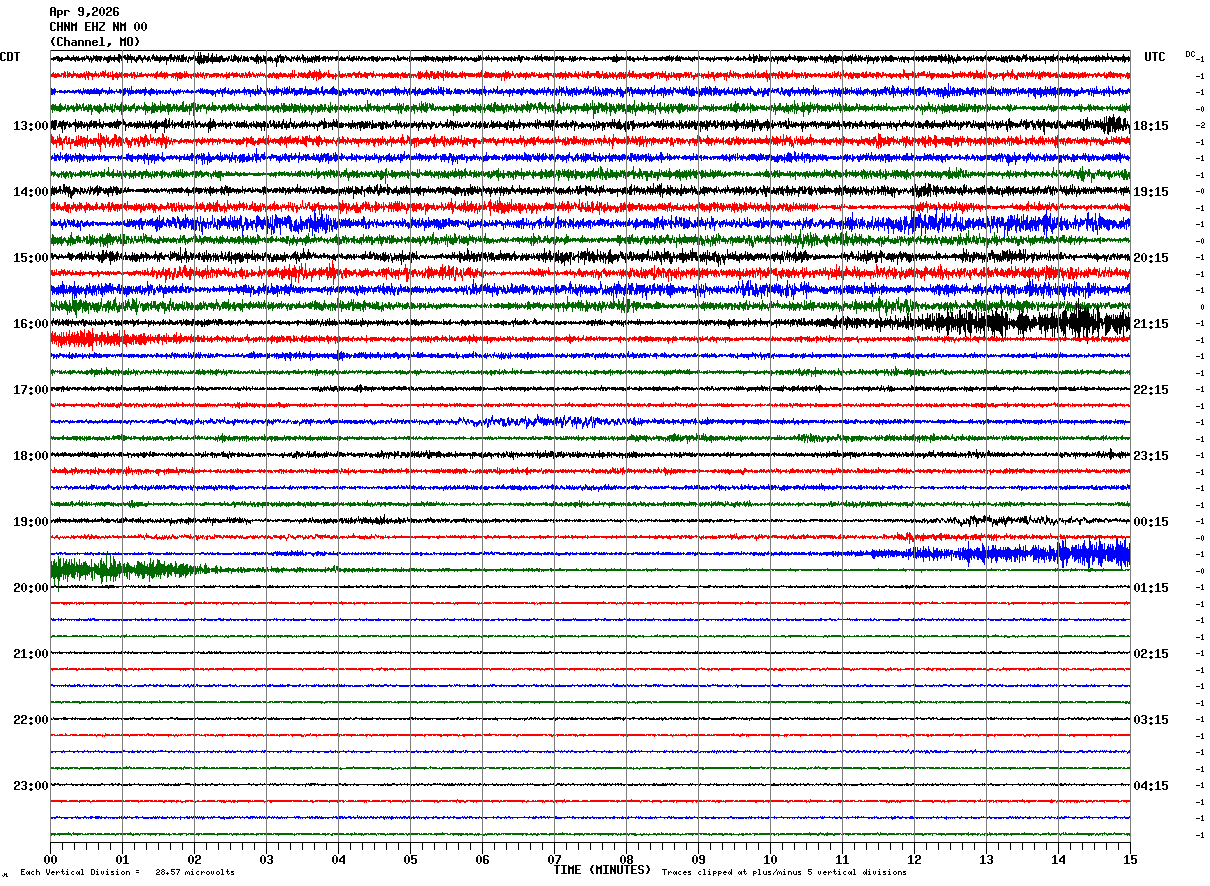The width and height of the screenshot is (1210, 886).
Task: Click the 02:15 UTC label
Action: (x=1152, y=654)
